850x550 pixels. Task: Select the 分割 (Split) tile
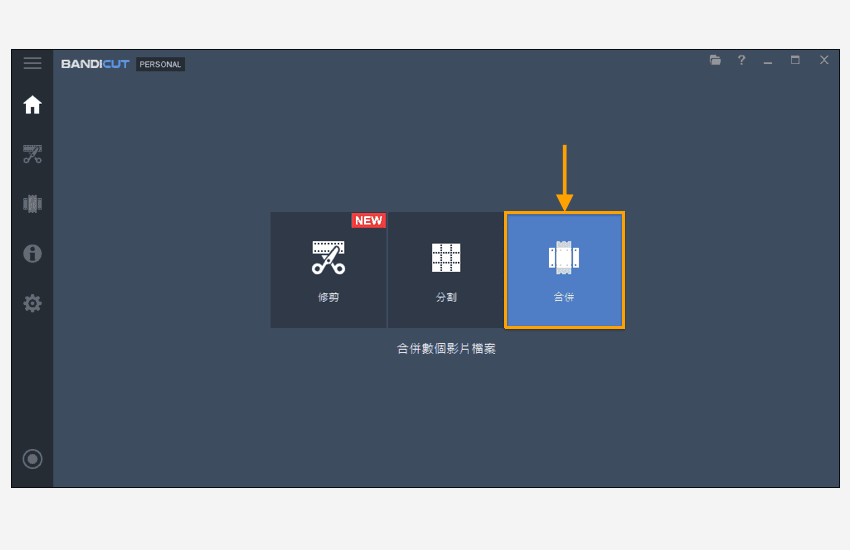coord(446,270)
